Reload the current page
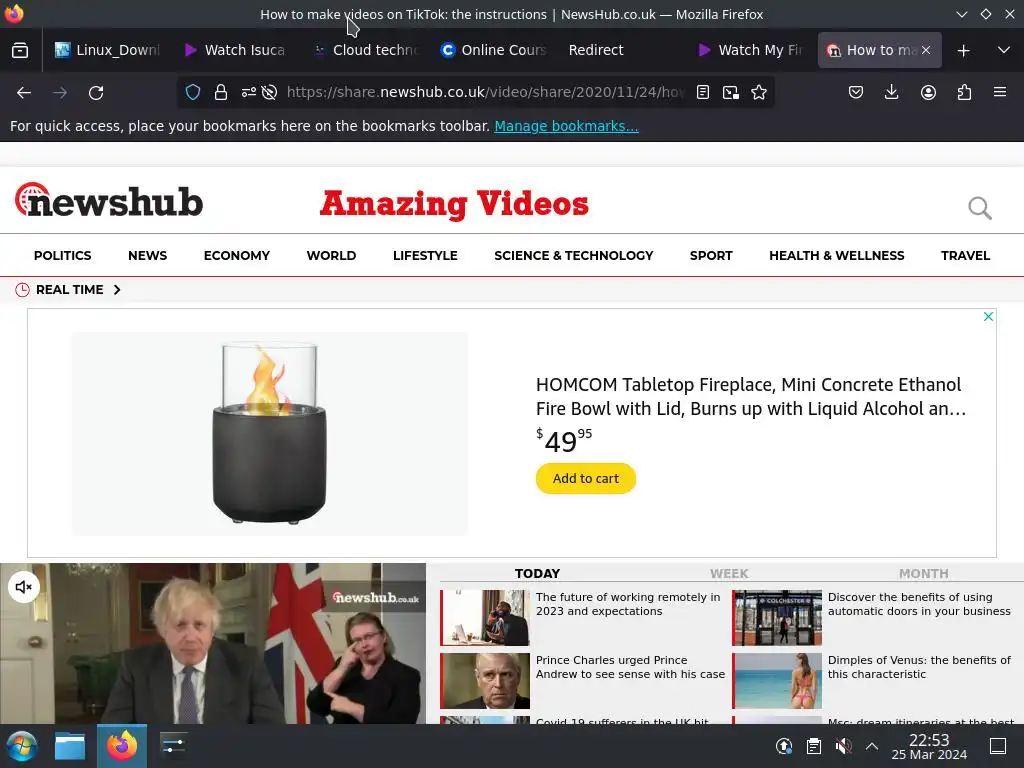 [x=96, y=93]
